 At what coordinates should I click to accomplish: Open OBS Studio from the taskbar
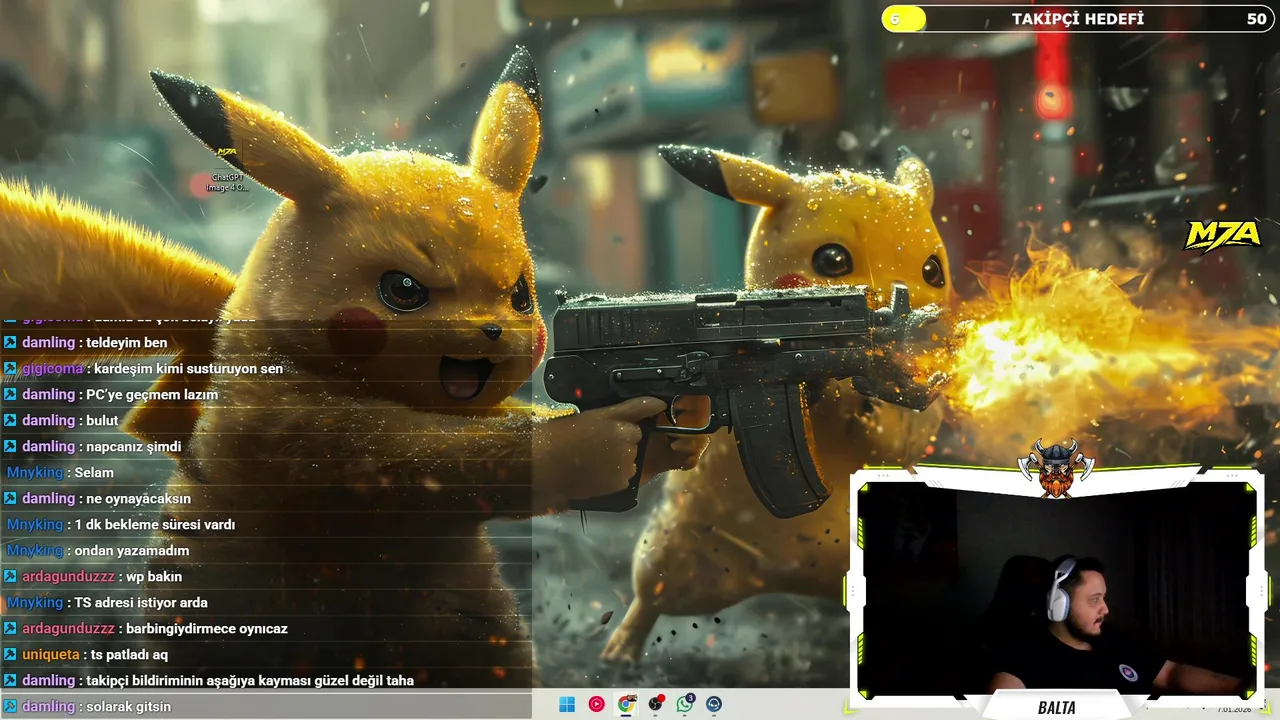click(655, 704)
